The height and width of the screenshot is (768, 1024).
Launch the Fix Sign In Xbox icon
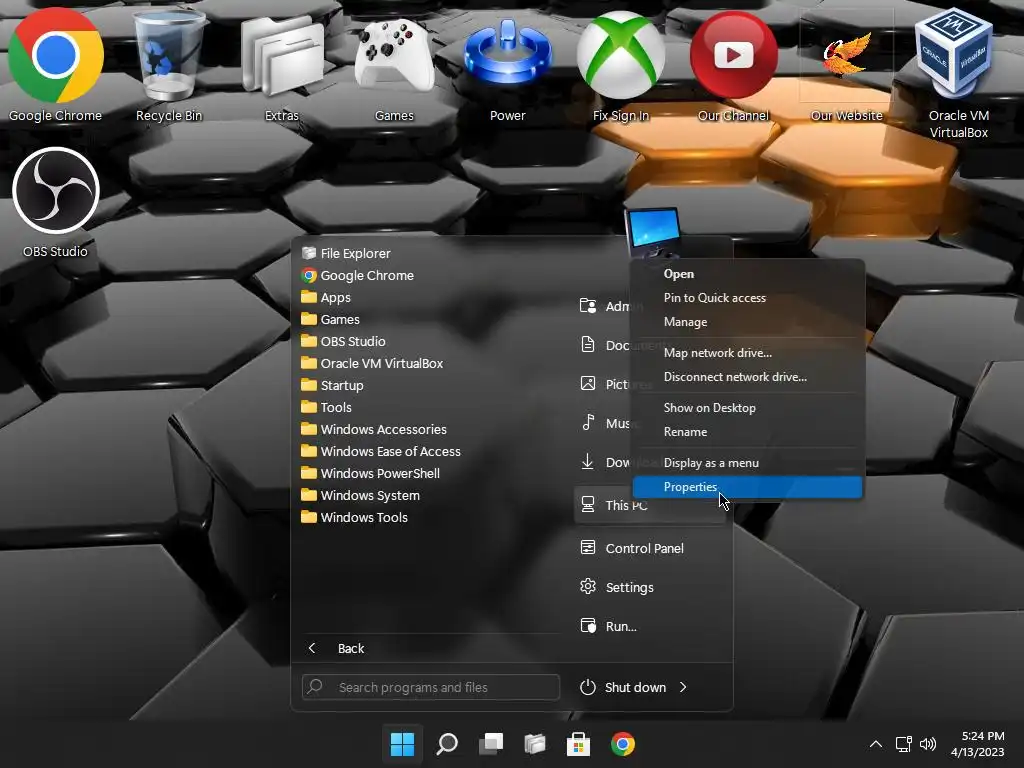620,65
